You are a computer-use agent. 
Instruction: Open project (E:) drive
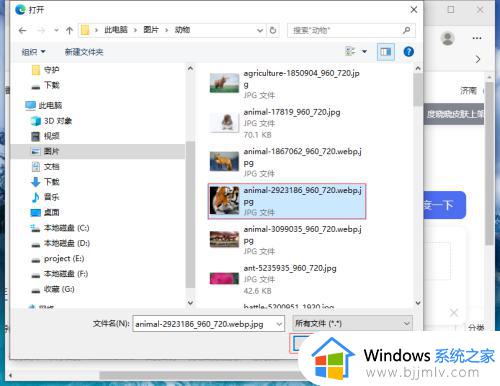point(58,259)
